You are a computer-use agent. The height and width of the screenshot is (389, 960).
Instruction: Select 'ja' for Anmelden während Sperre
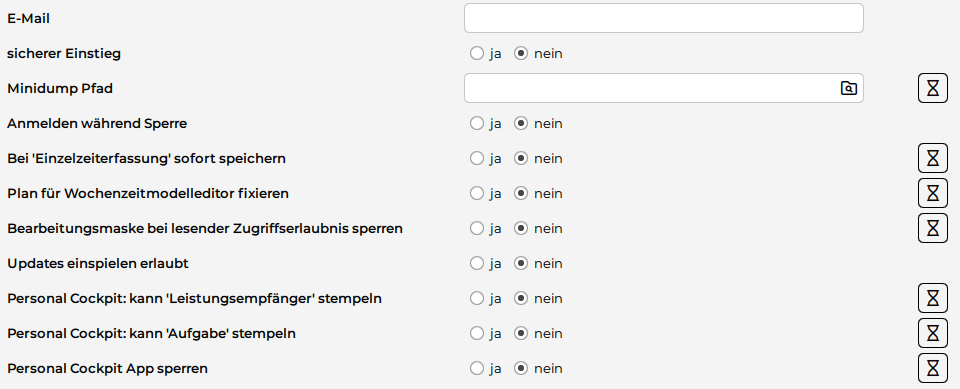coord(477,123)
